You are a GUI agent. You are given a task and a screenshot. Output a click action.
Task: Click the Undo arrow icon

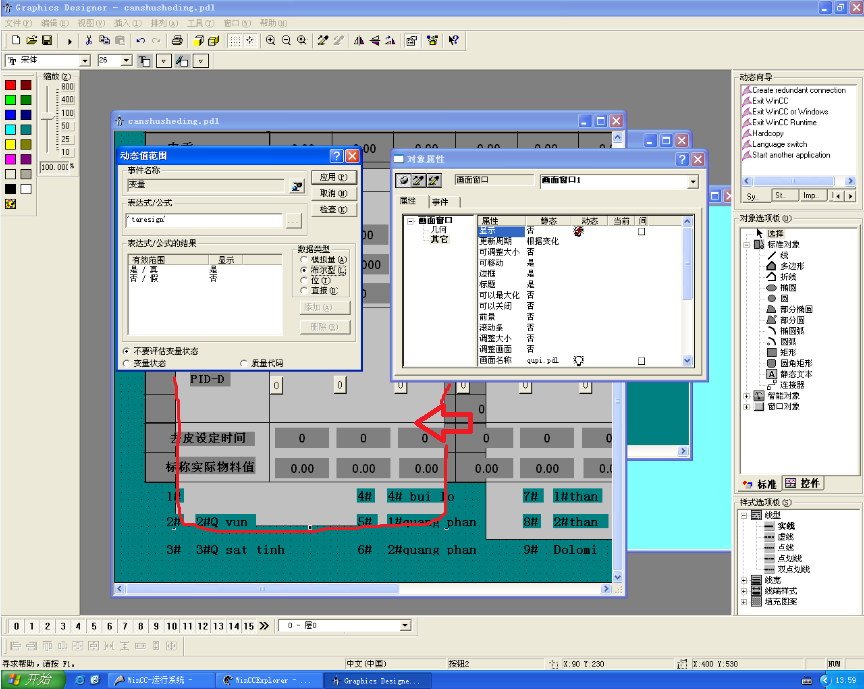(140, 41)
